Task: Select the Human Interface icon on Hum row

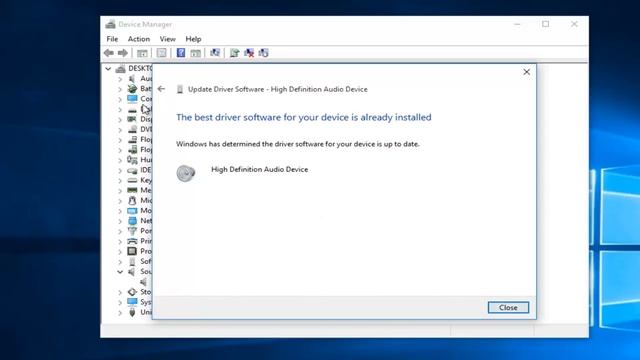Action: tap(132, 160)
